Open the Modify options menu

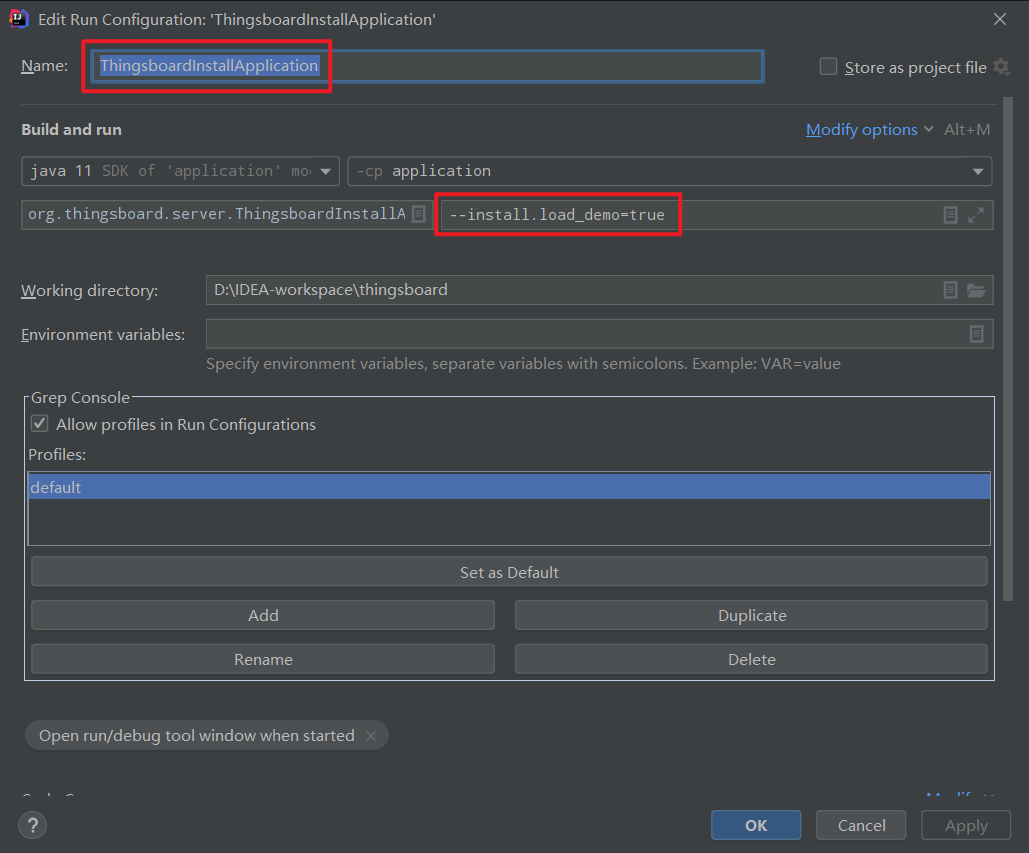click(860, 129)
